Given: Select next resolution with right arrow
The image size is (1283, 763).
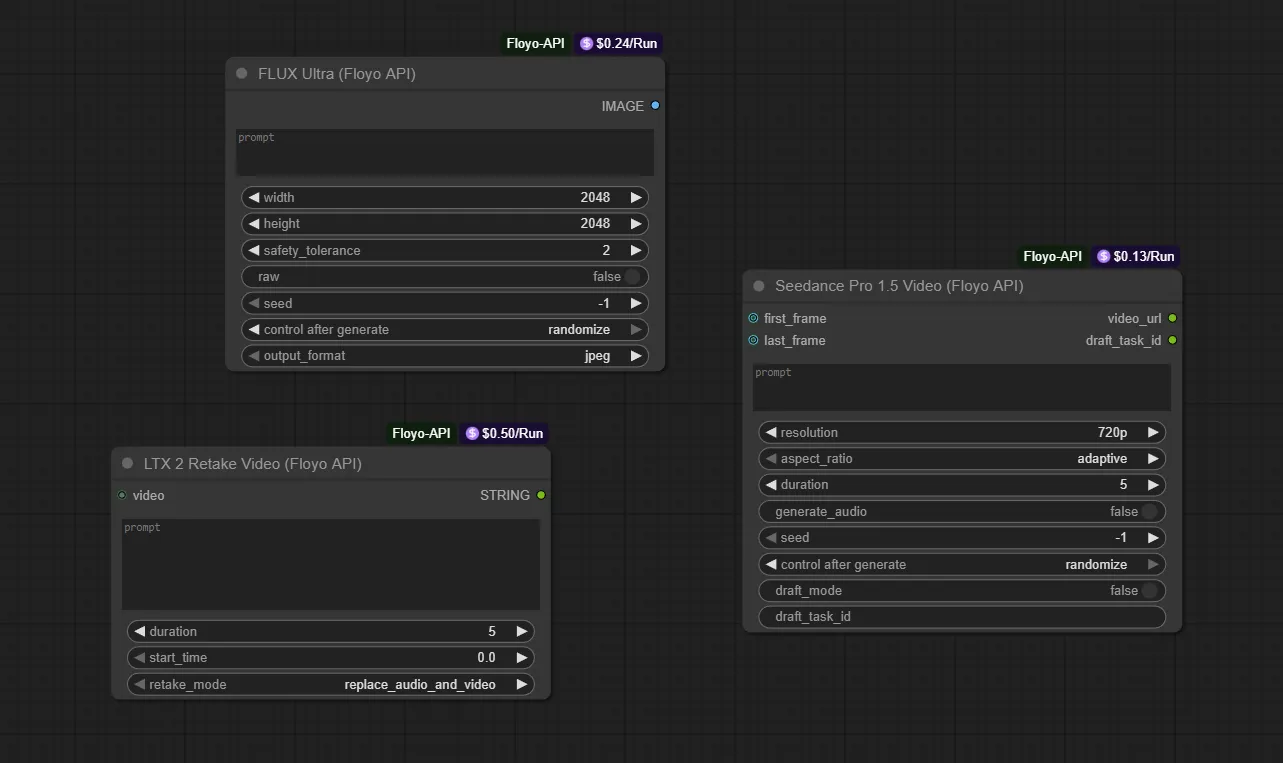Looking at the screenshot, I should pyautogui.click(x=1153, y=432).
